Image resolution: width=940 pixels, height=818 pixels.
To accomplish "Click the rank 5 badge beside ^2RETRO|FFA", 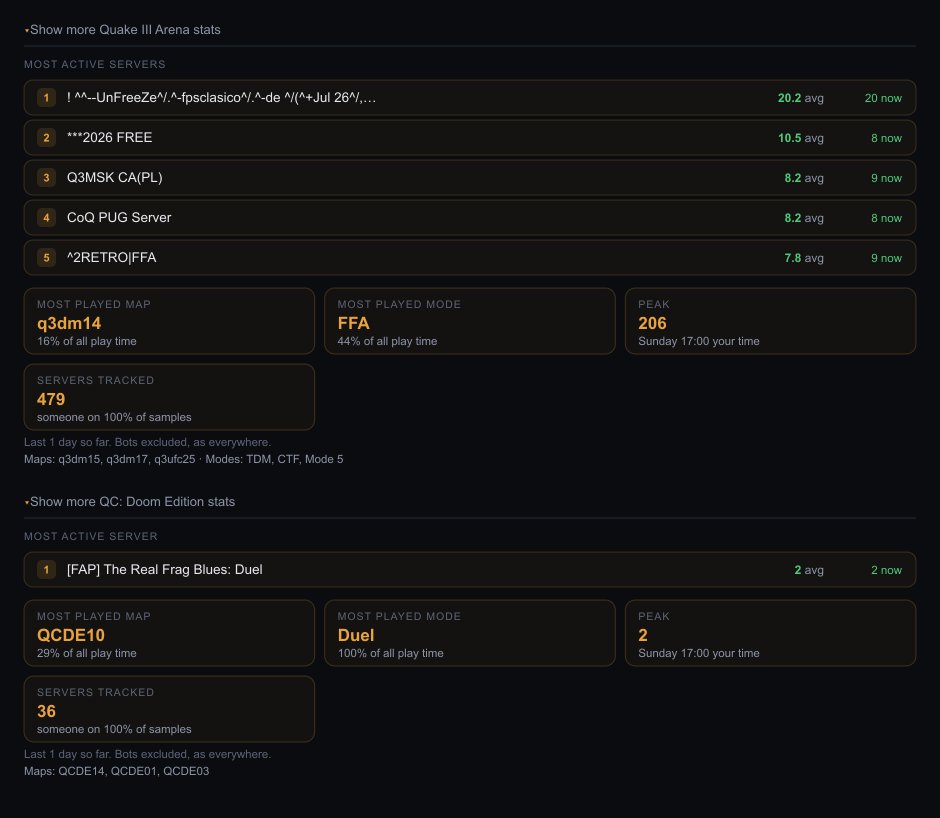I will coord(46,258).
